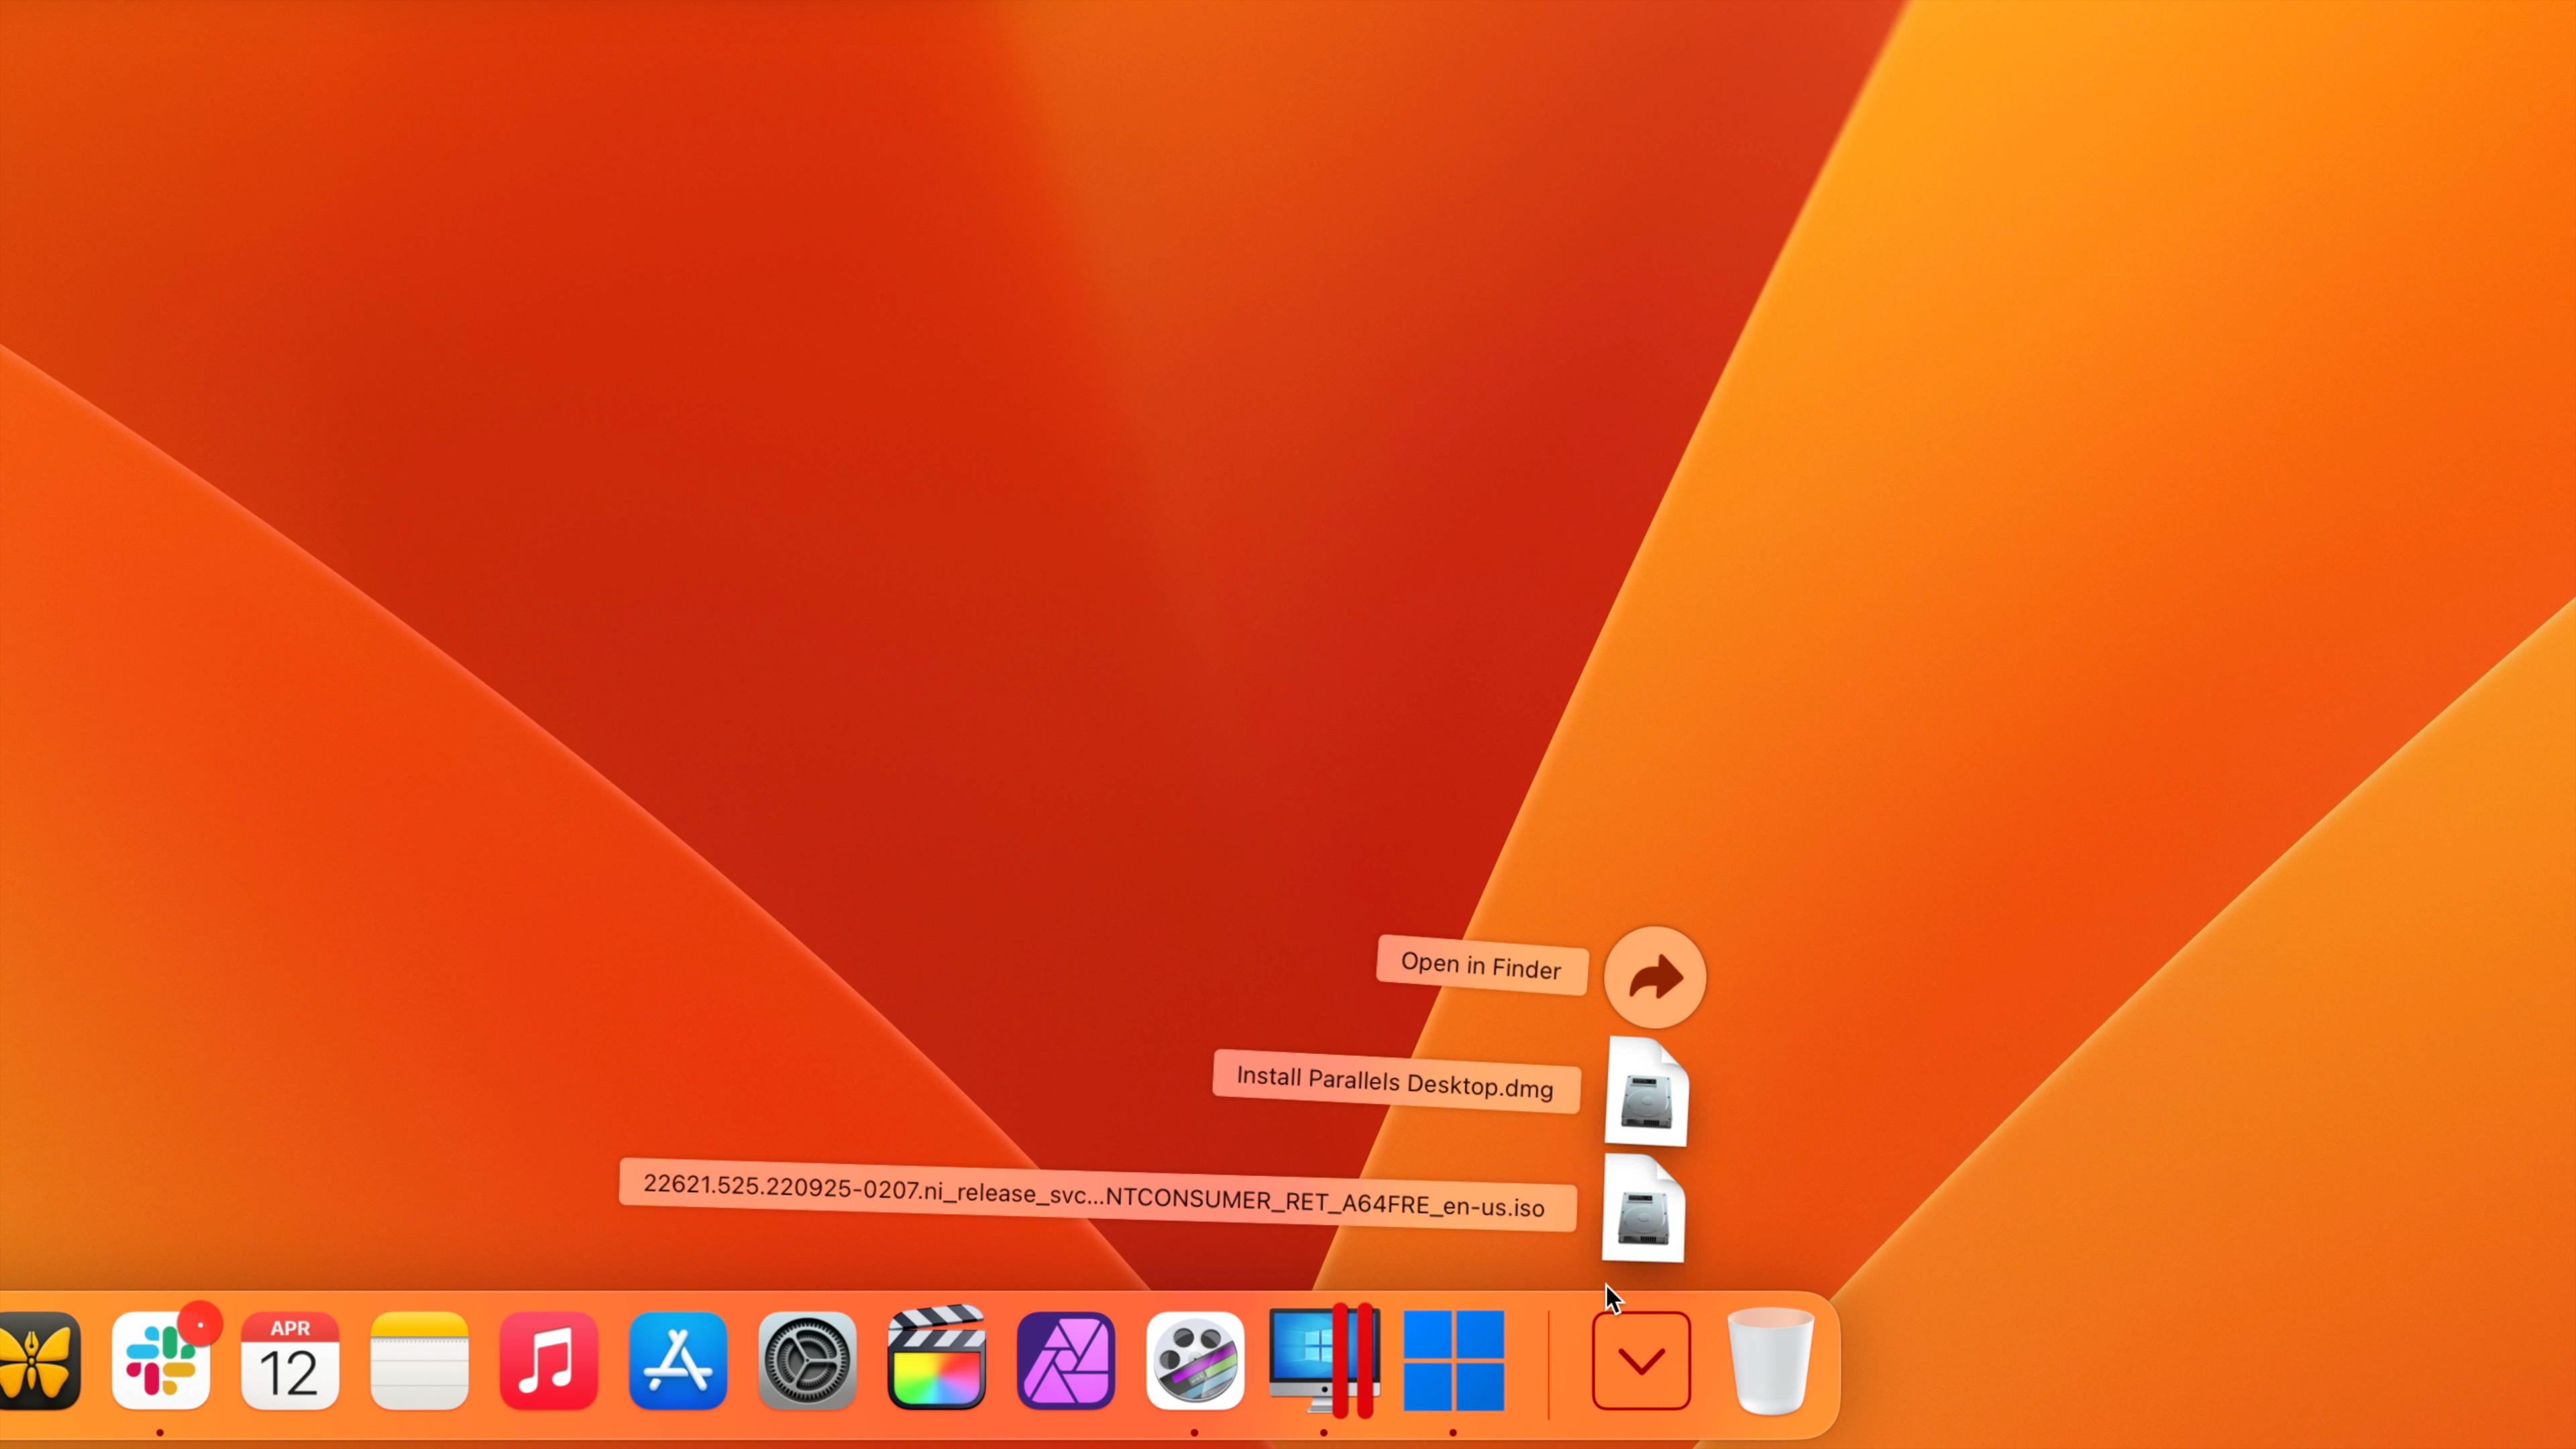The width and height of the screenshot is (2576, 1449).
Task: Open System Settings
Action: (807, 1361)
